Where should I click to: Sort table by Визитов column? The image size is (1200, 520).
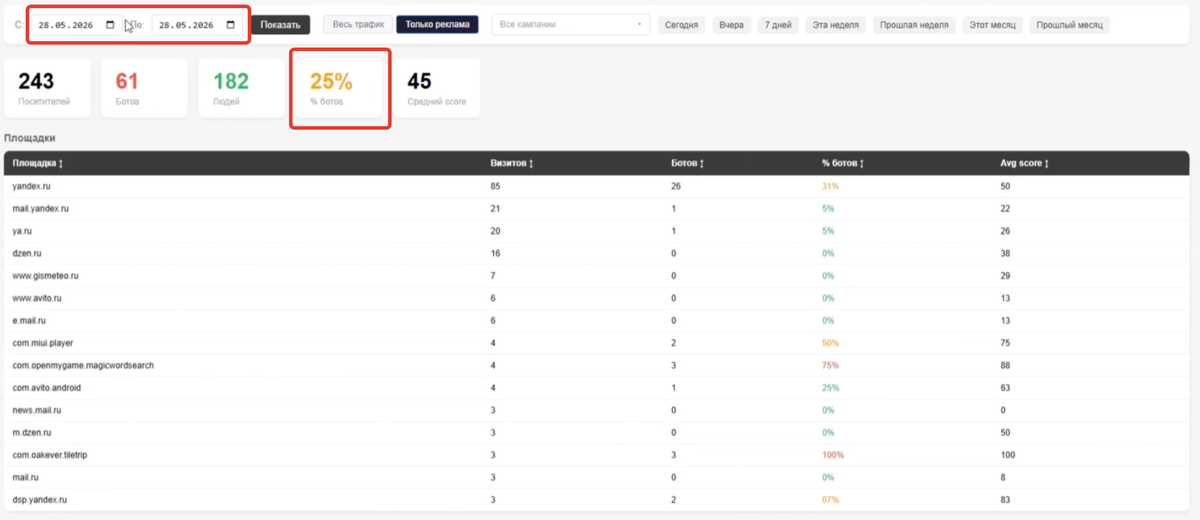[x=511, y=163]
